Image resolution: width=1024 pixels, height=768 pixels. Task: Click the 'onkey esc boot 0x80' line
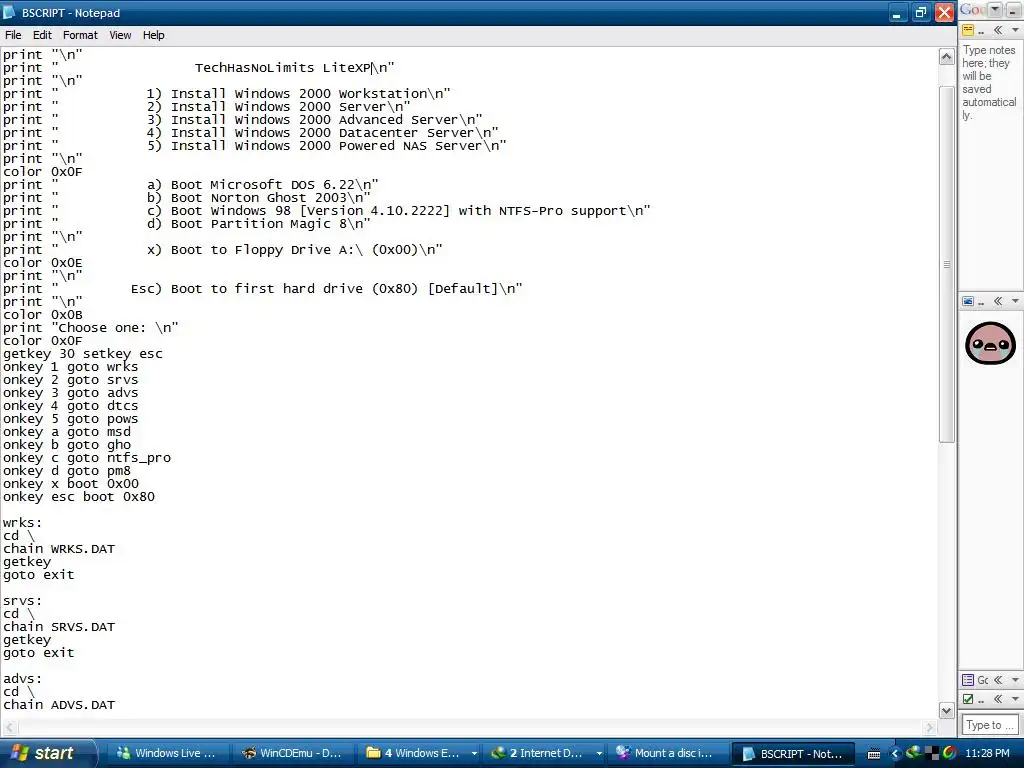[x=79, y=497]
